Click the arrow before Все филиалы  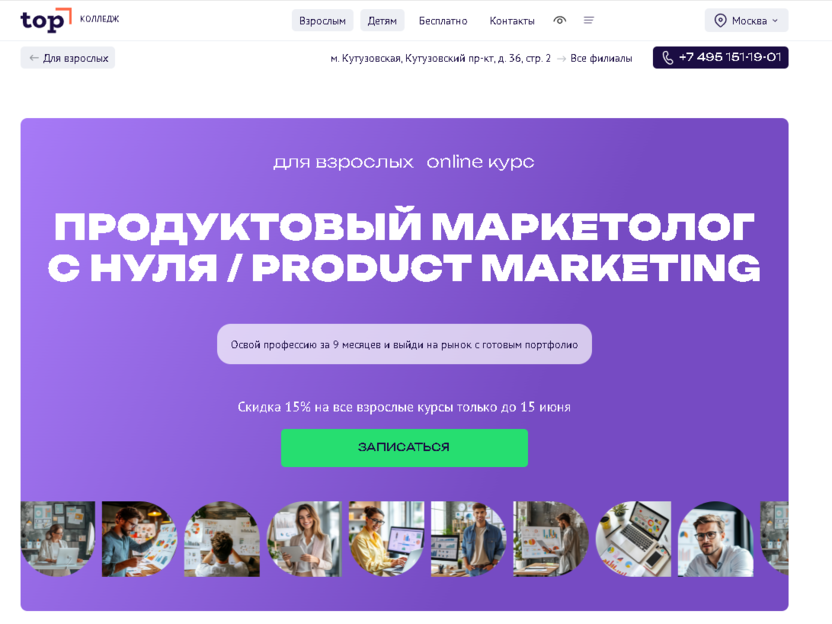point(561,58)
